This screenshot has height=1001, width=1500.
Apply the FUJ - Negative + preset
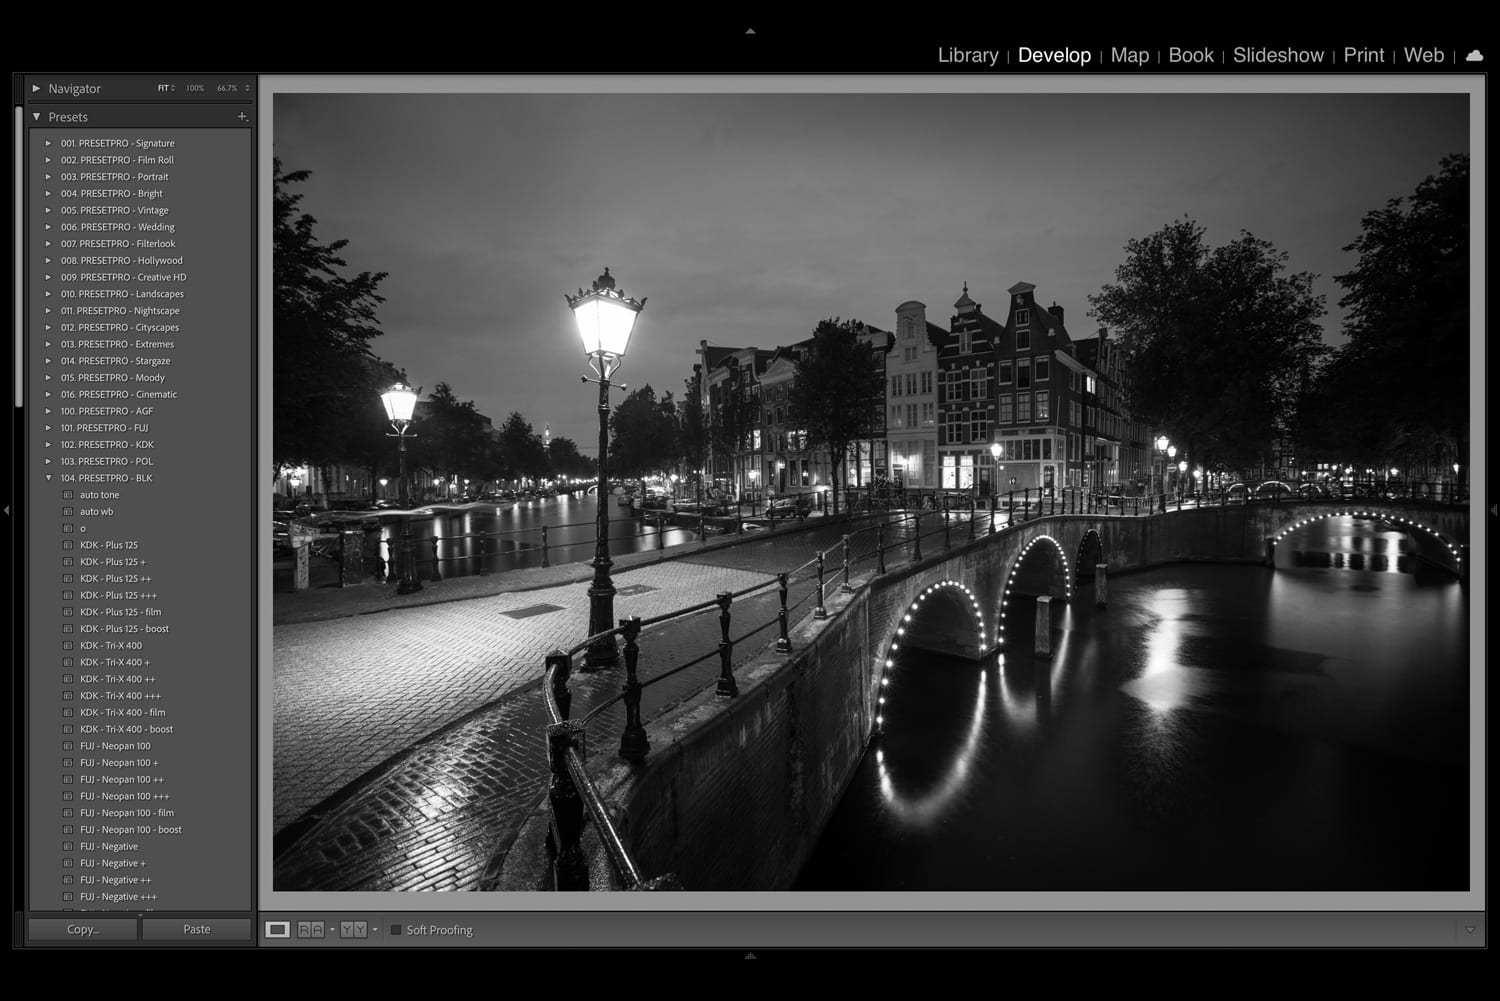pos(113,864)
